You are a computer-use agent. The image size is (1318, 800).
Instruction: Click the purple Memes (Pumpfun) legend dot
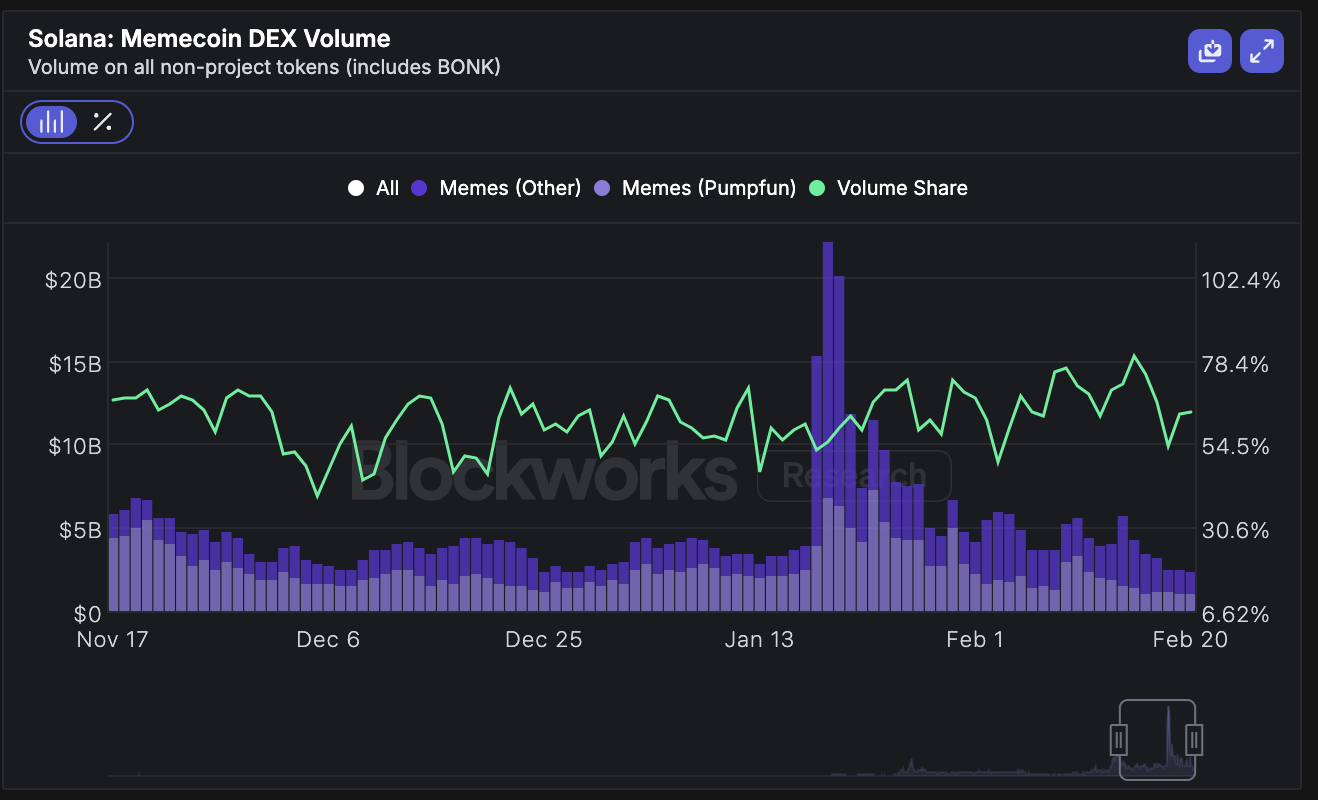[602, 187]
